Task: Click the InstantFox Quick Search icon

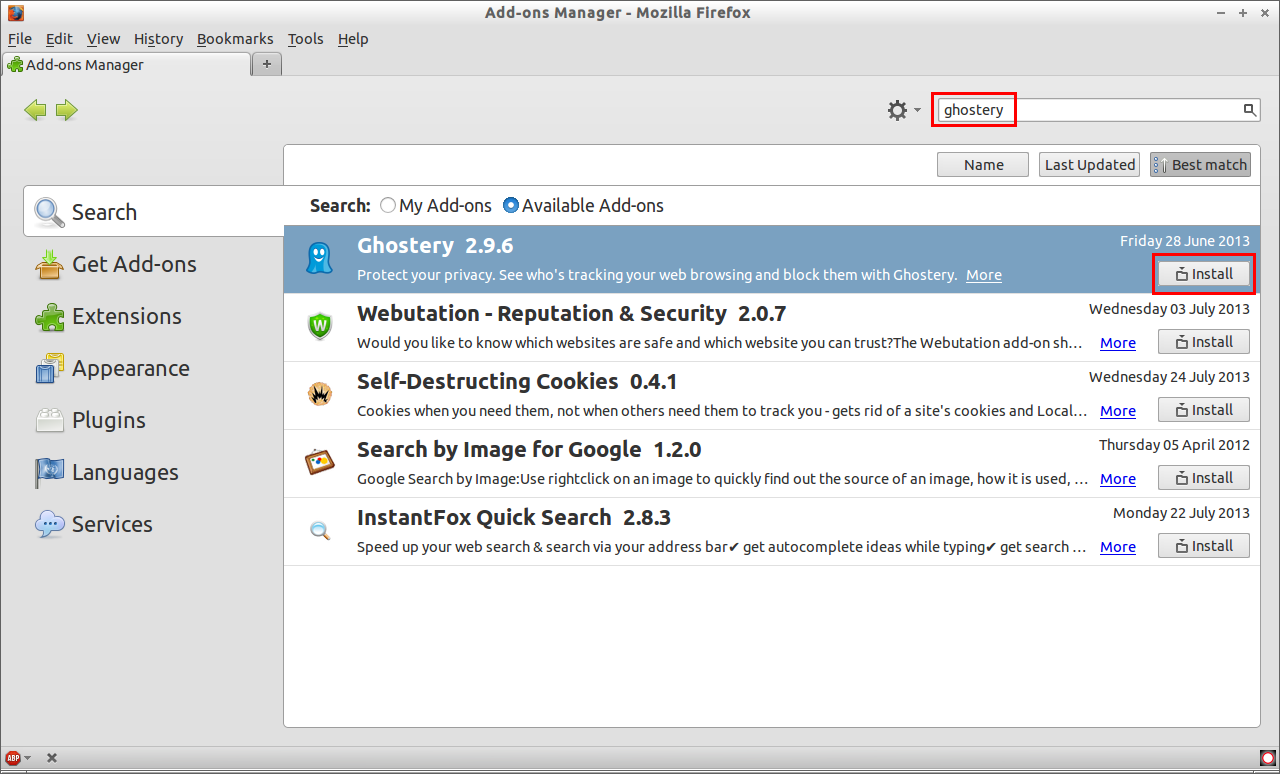Action: pos(319,530)
